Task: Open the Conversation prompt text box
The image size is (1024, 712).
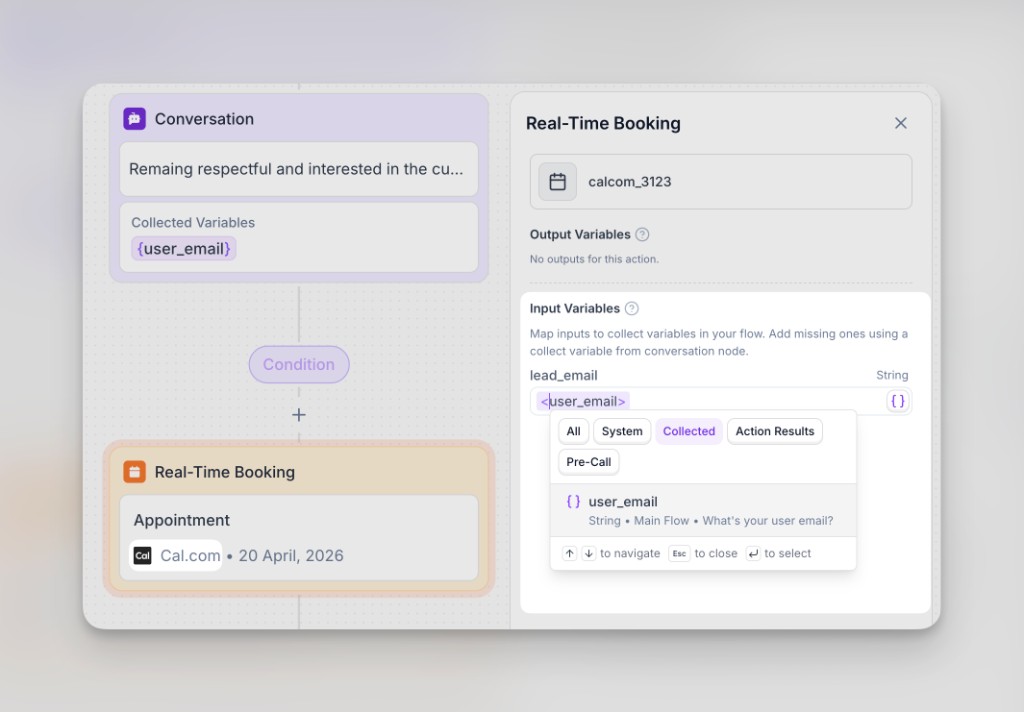Action: (x=298, y=169)
